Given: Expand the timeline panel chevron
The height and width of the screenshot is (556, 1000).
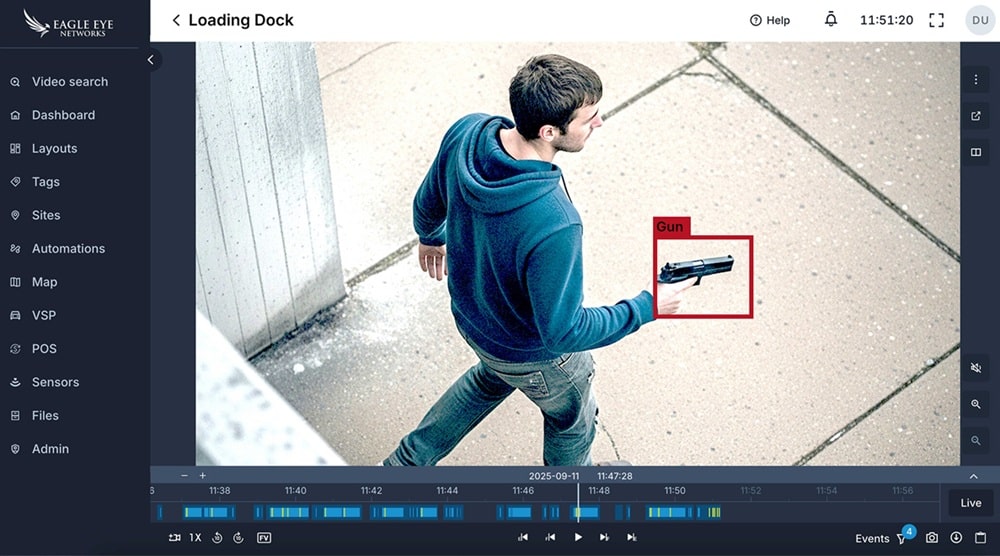Looking at the screenshot, I should [973, 476].
